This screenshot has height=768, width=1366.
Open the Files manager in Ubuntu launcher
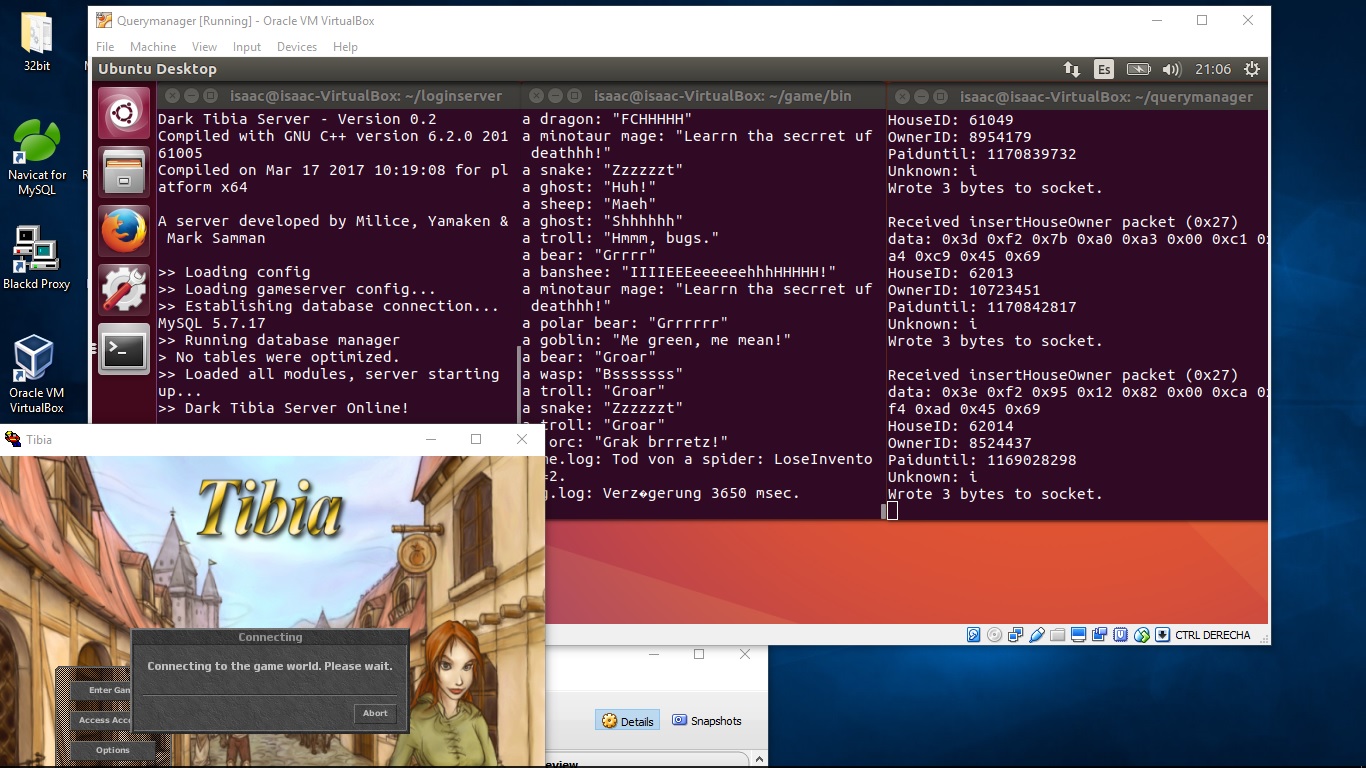(x=125, y=172)
